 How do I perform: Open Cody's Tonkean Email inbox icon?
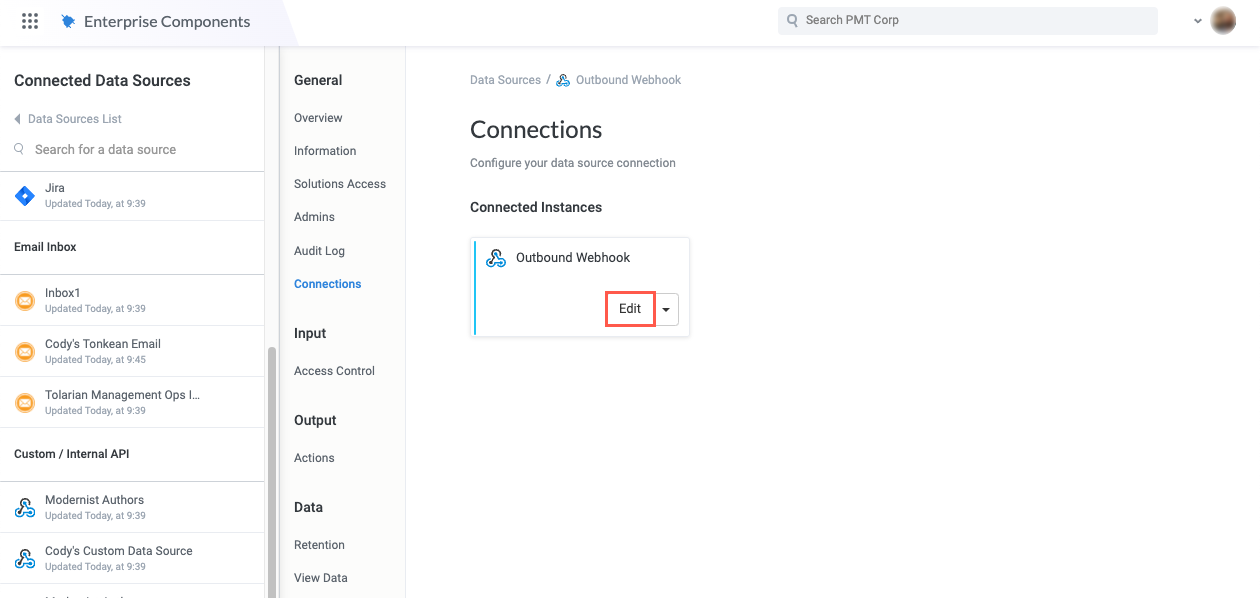coord(25,351)
